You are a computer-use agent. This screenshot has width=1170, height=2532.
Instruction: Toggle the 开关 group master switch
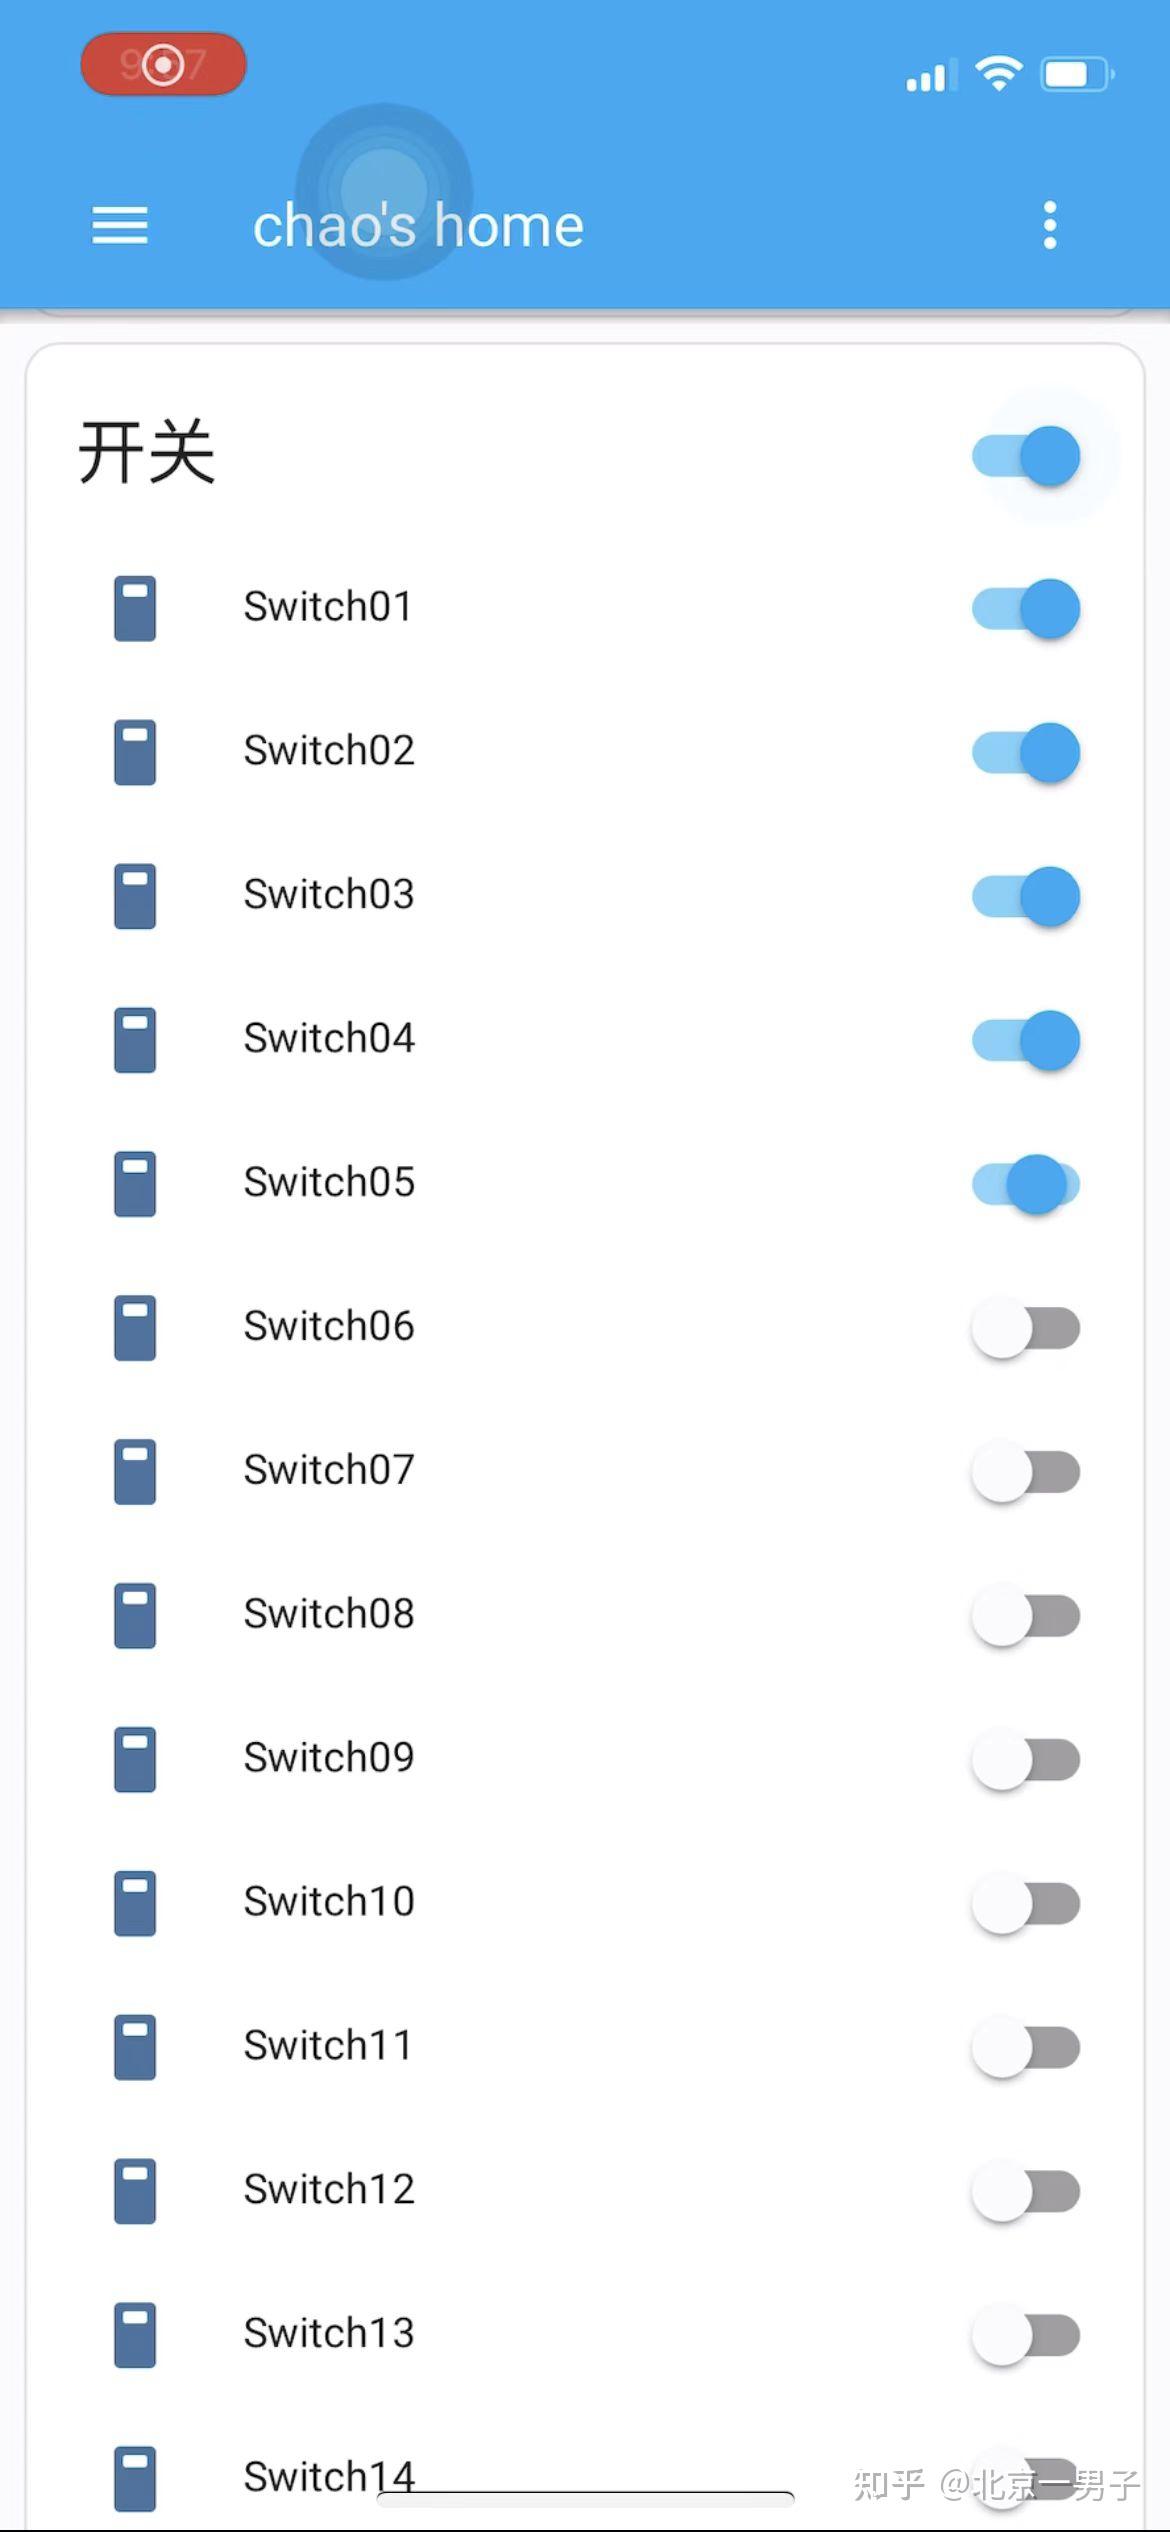[x=1026, y=456]
